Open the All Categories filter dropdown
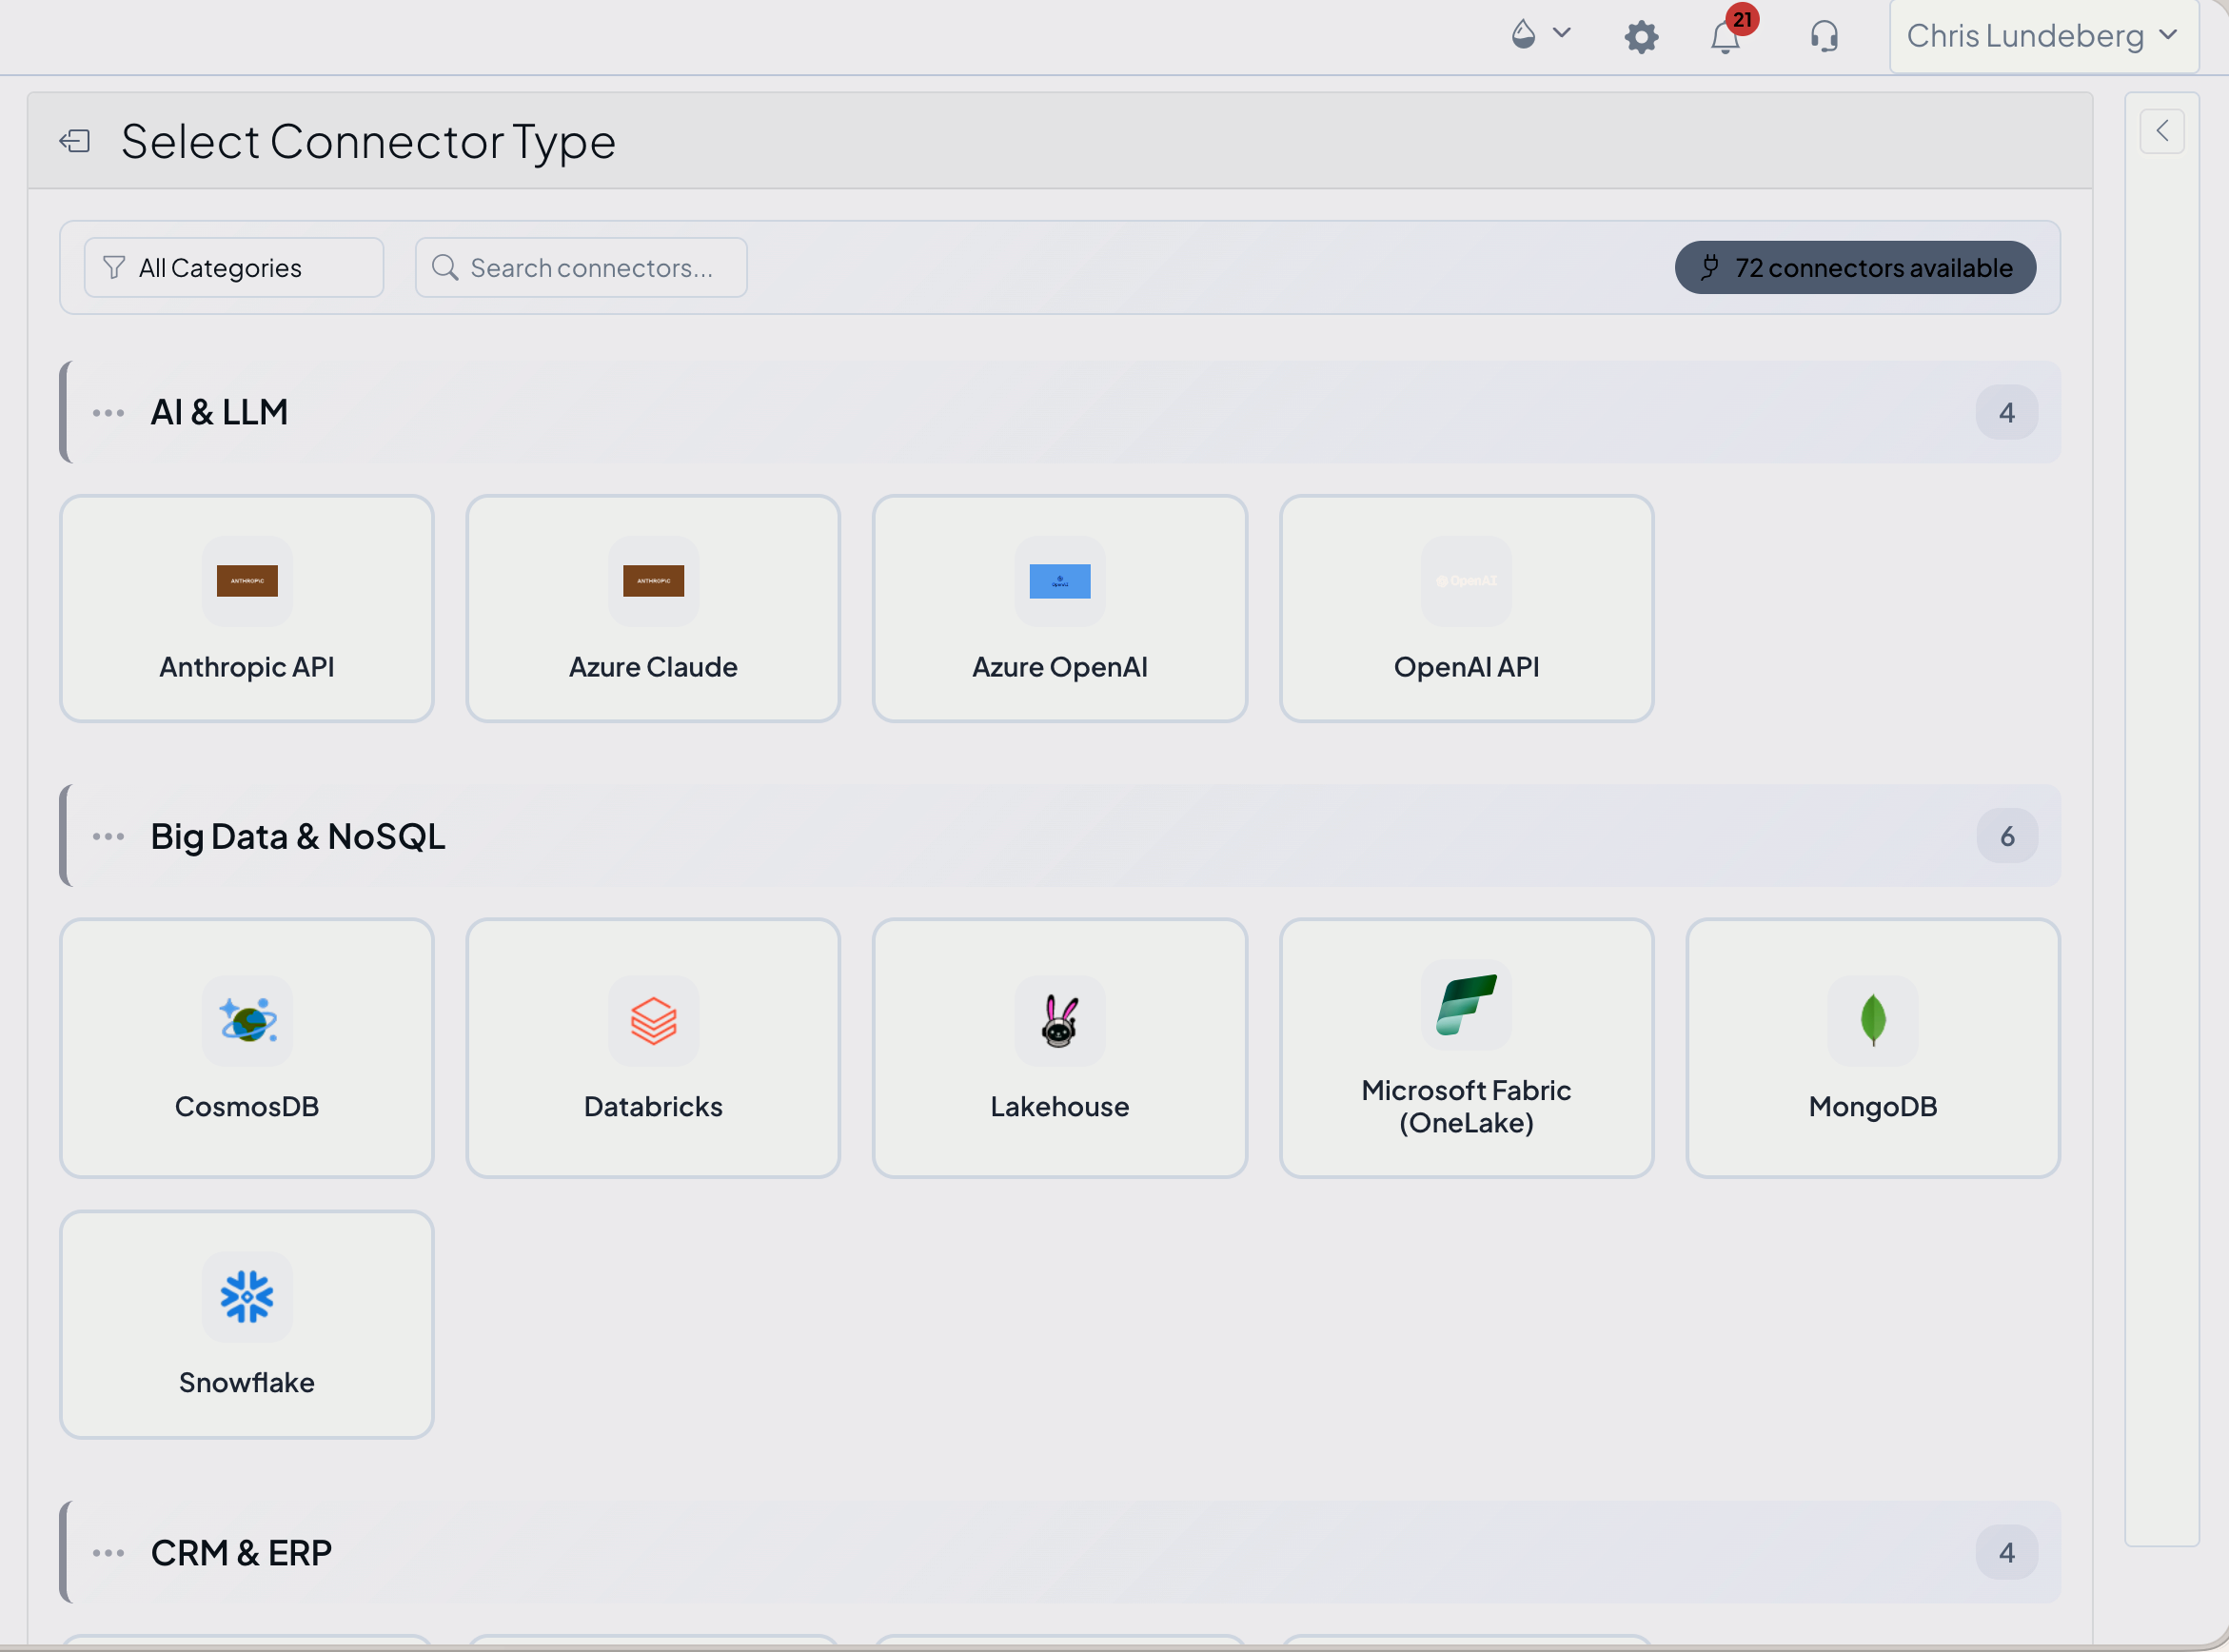The width and height of the screenshot is (2229, 1652). click(x=234, y=267)
